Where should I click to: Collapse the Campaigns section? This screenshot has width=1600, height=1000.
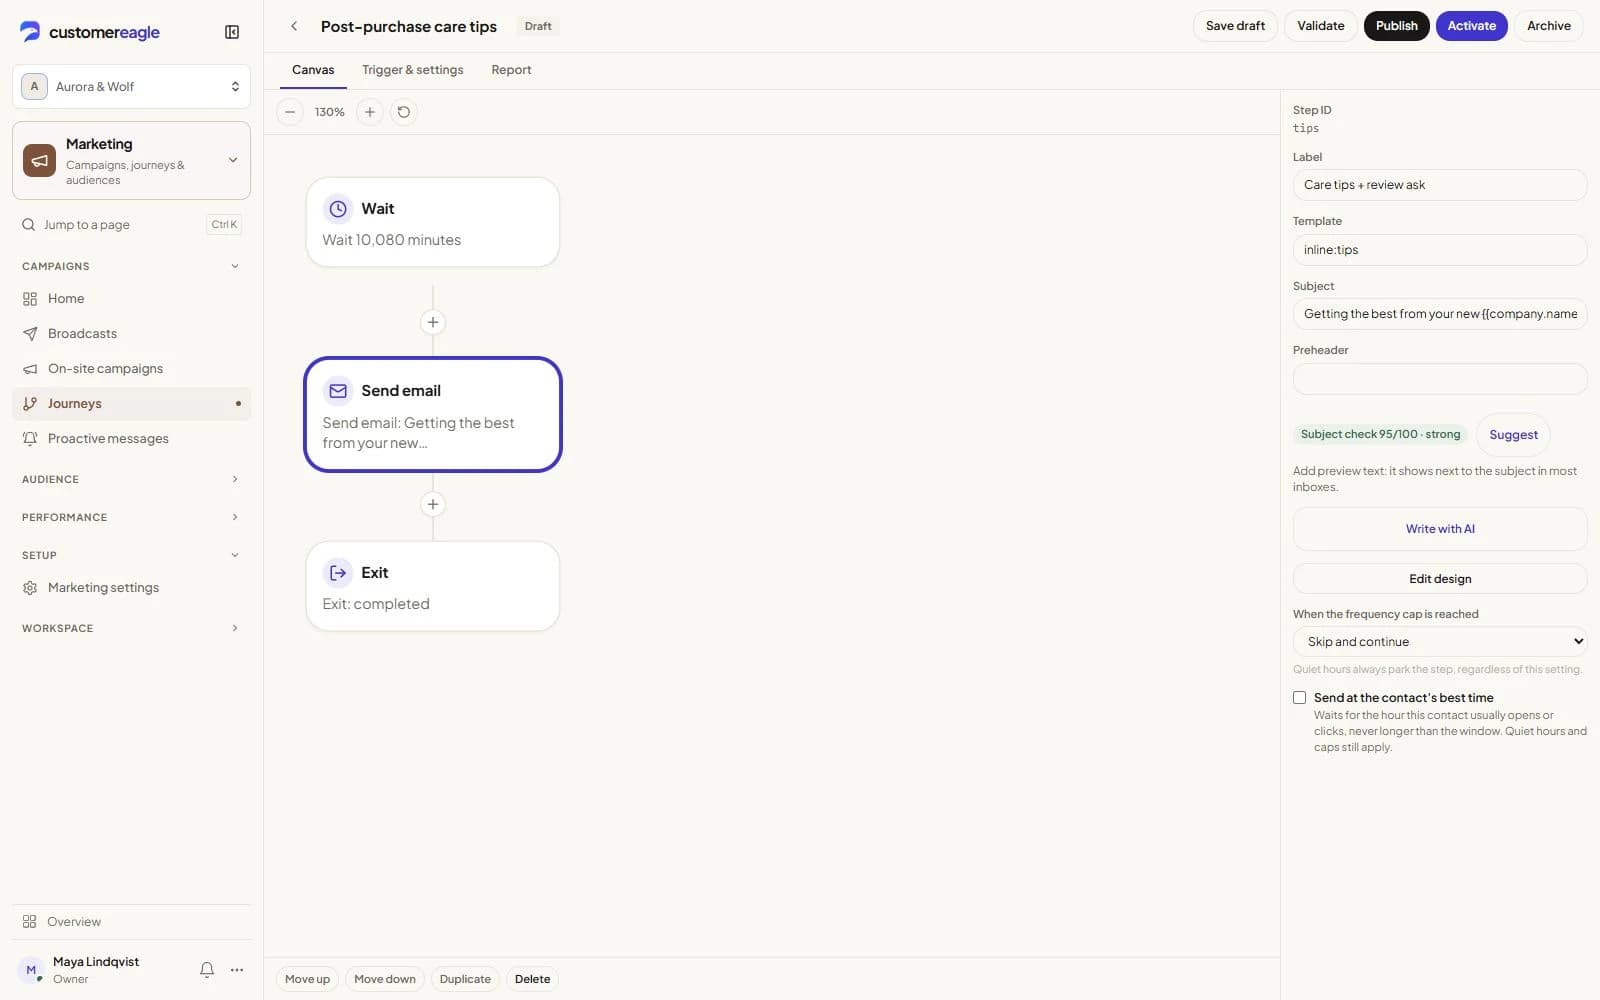pos(131,266)
